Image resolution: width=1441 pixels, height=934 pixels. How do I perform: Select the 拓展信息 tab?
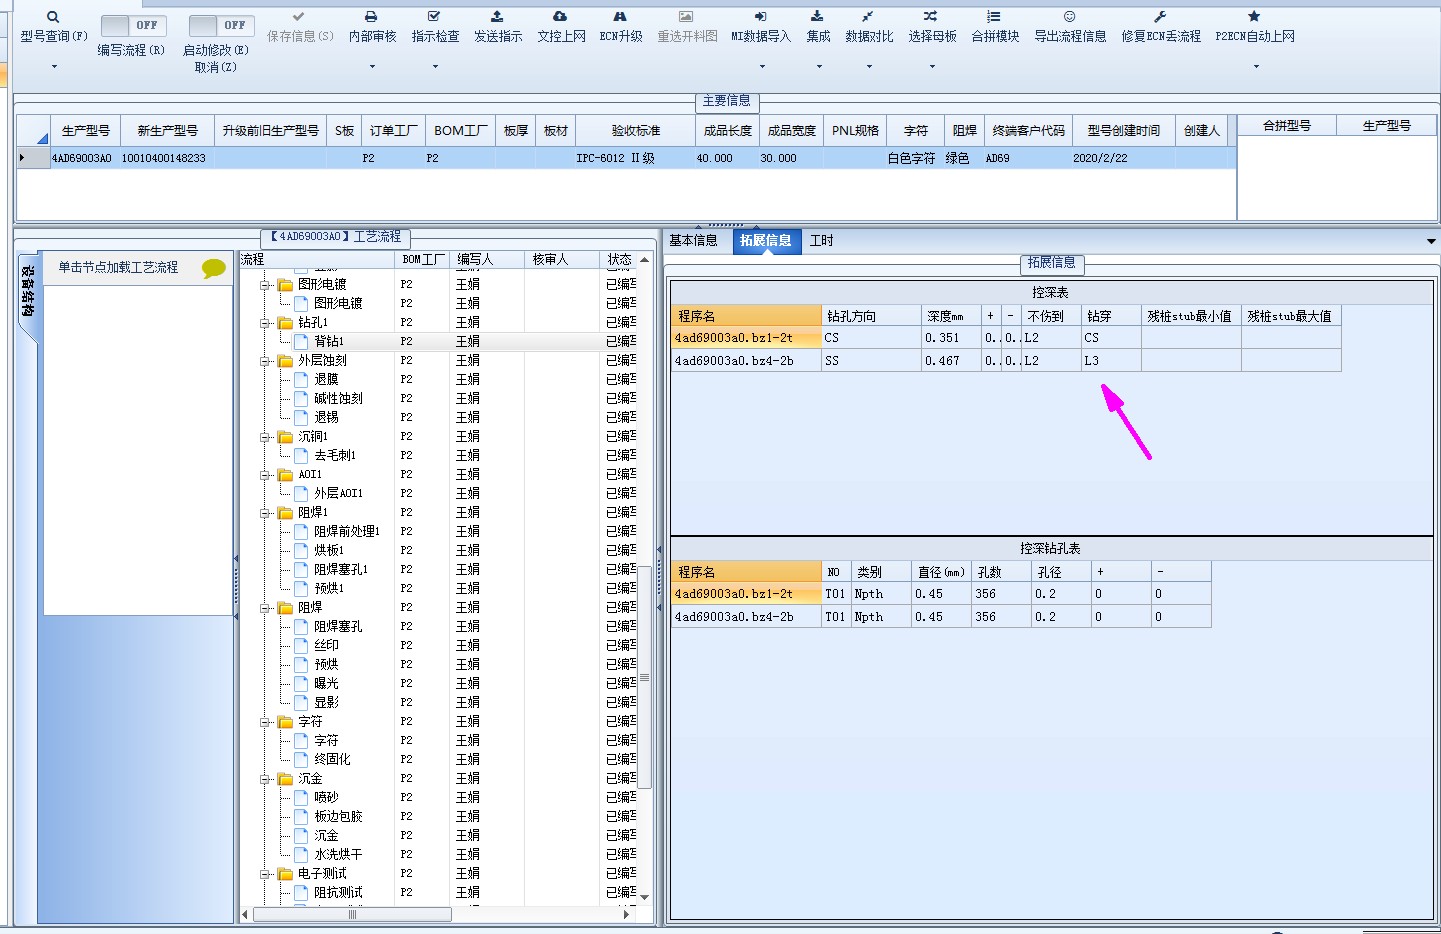[x=766, y=240]
